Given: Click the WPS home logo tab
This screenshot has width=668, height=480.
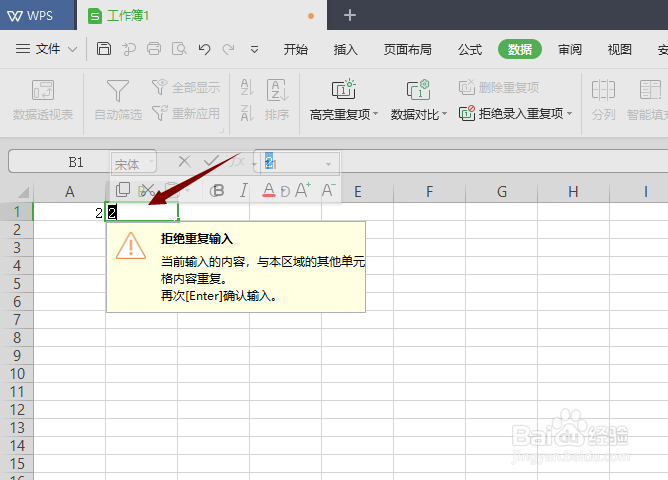Looking at the screenshot, I should (31, 16).
